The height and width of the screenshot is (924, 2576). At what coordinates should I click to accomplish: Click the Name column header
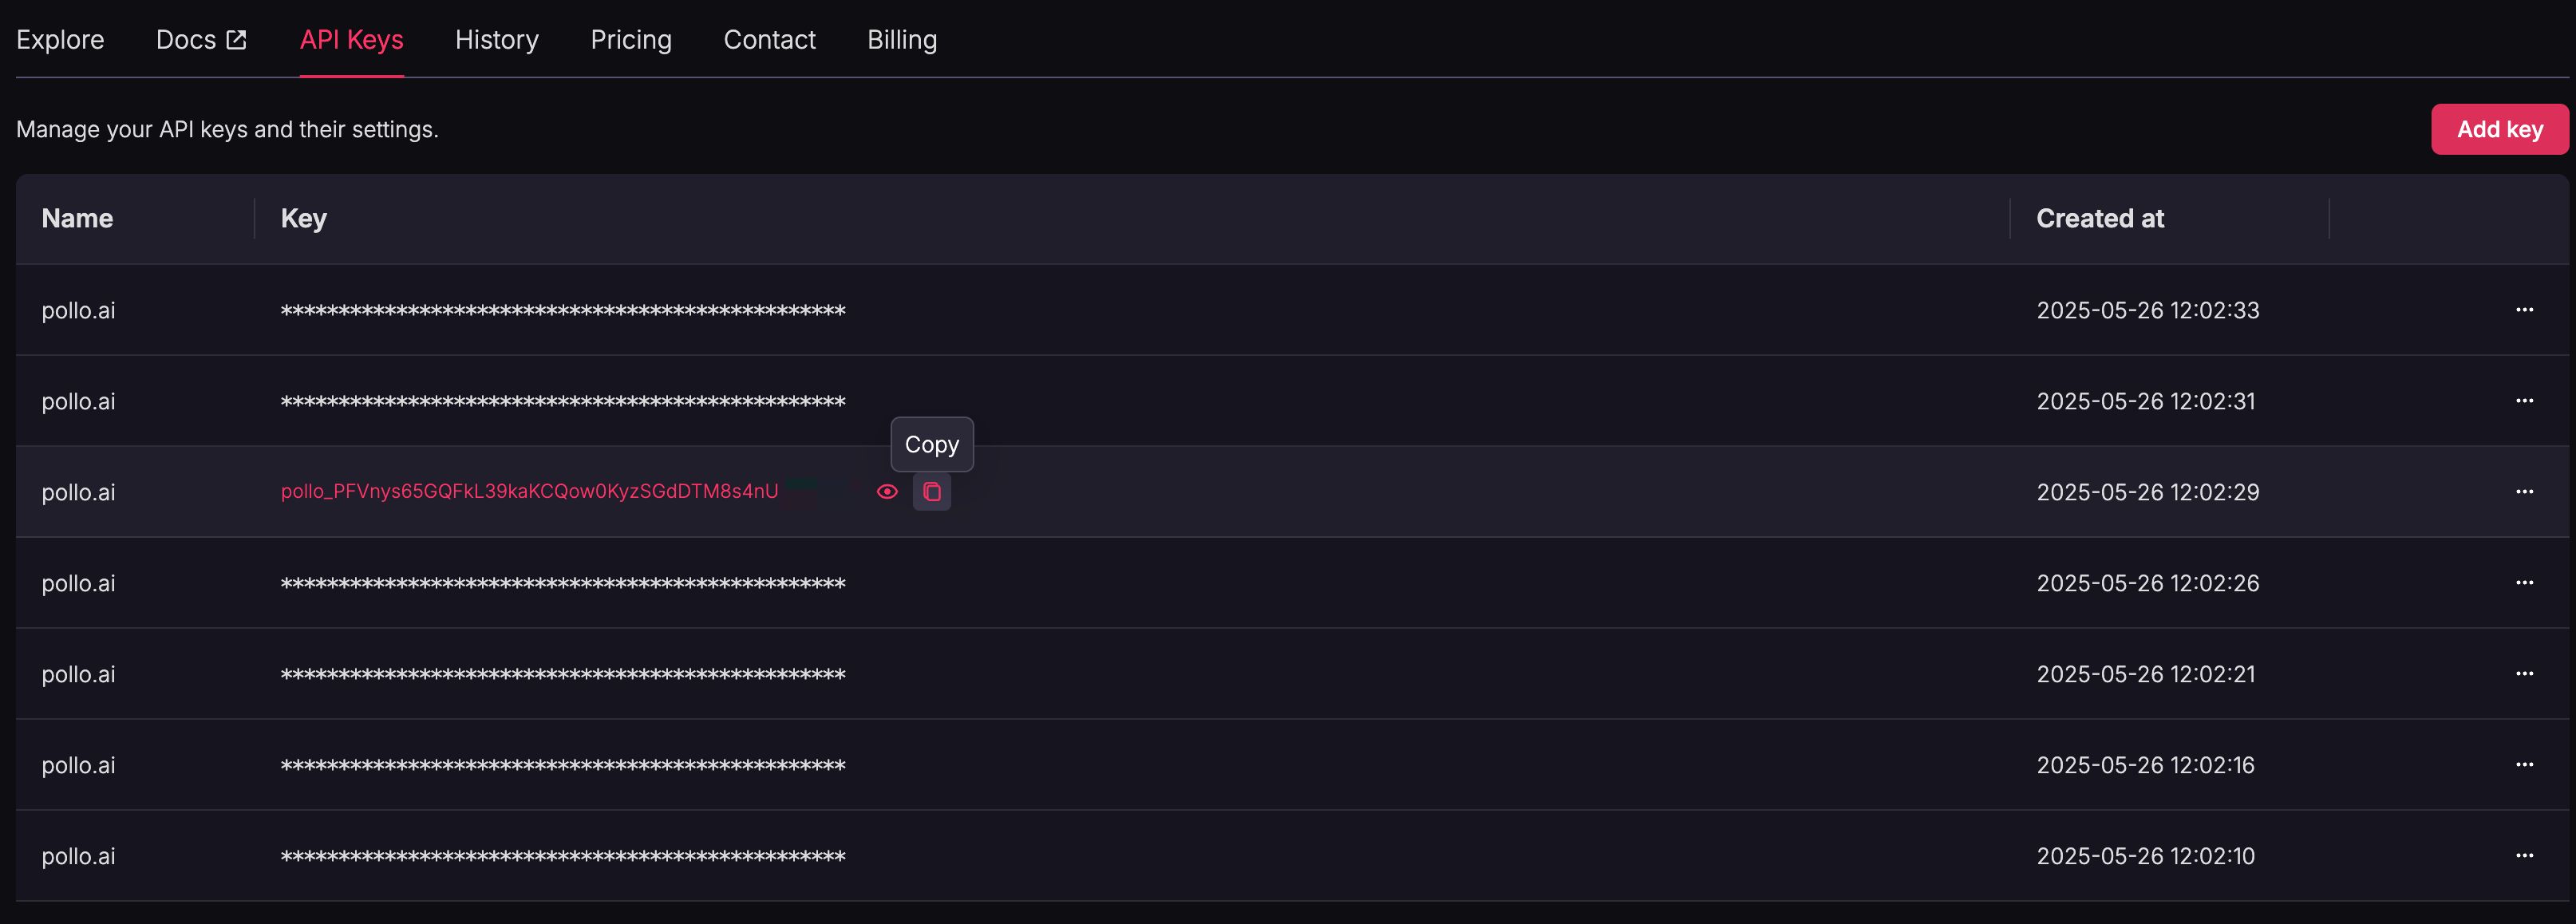pyautogui.click(x=77, y=219)
